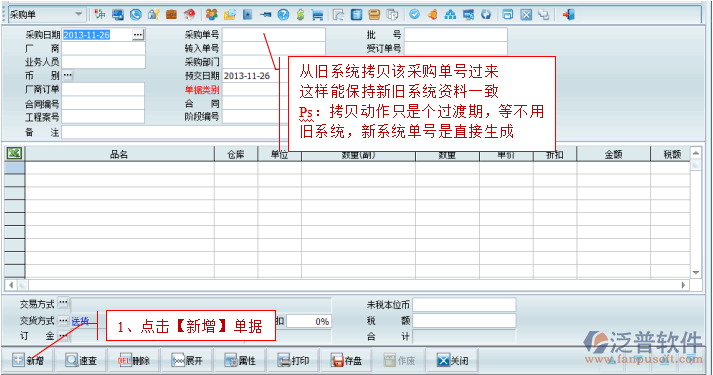Click the padlock and key toolbar icon
The image size is (713, 375).
pyautogui.click(x=153, y=15)
